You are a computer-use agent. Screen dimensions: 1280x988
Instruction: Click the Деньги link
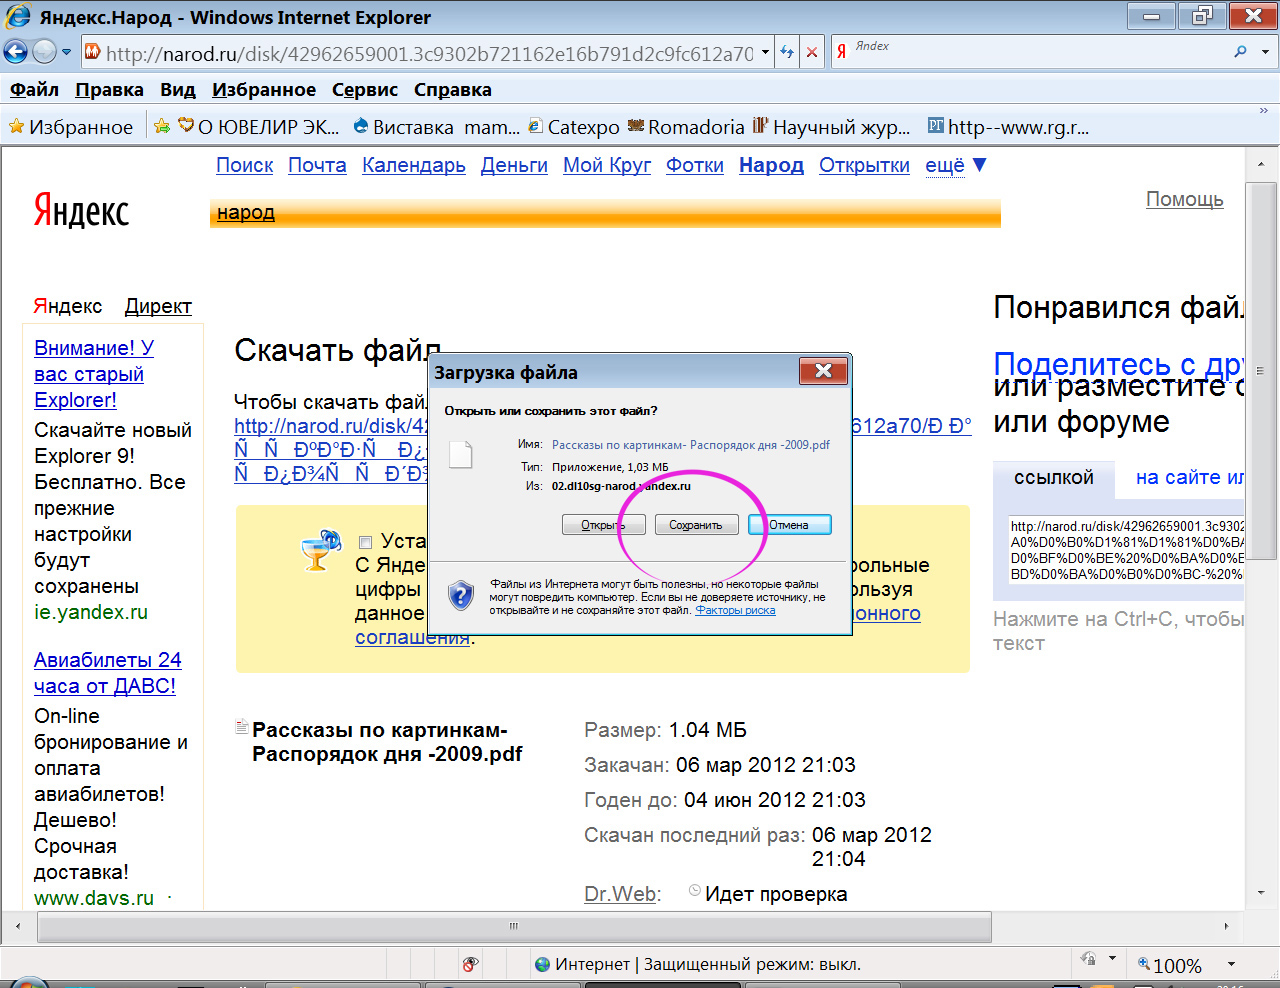point(514,165)
